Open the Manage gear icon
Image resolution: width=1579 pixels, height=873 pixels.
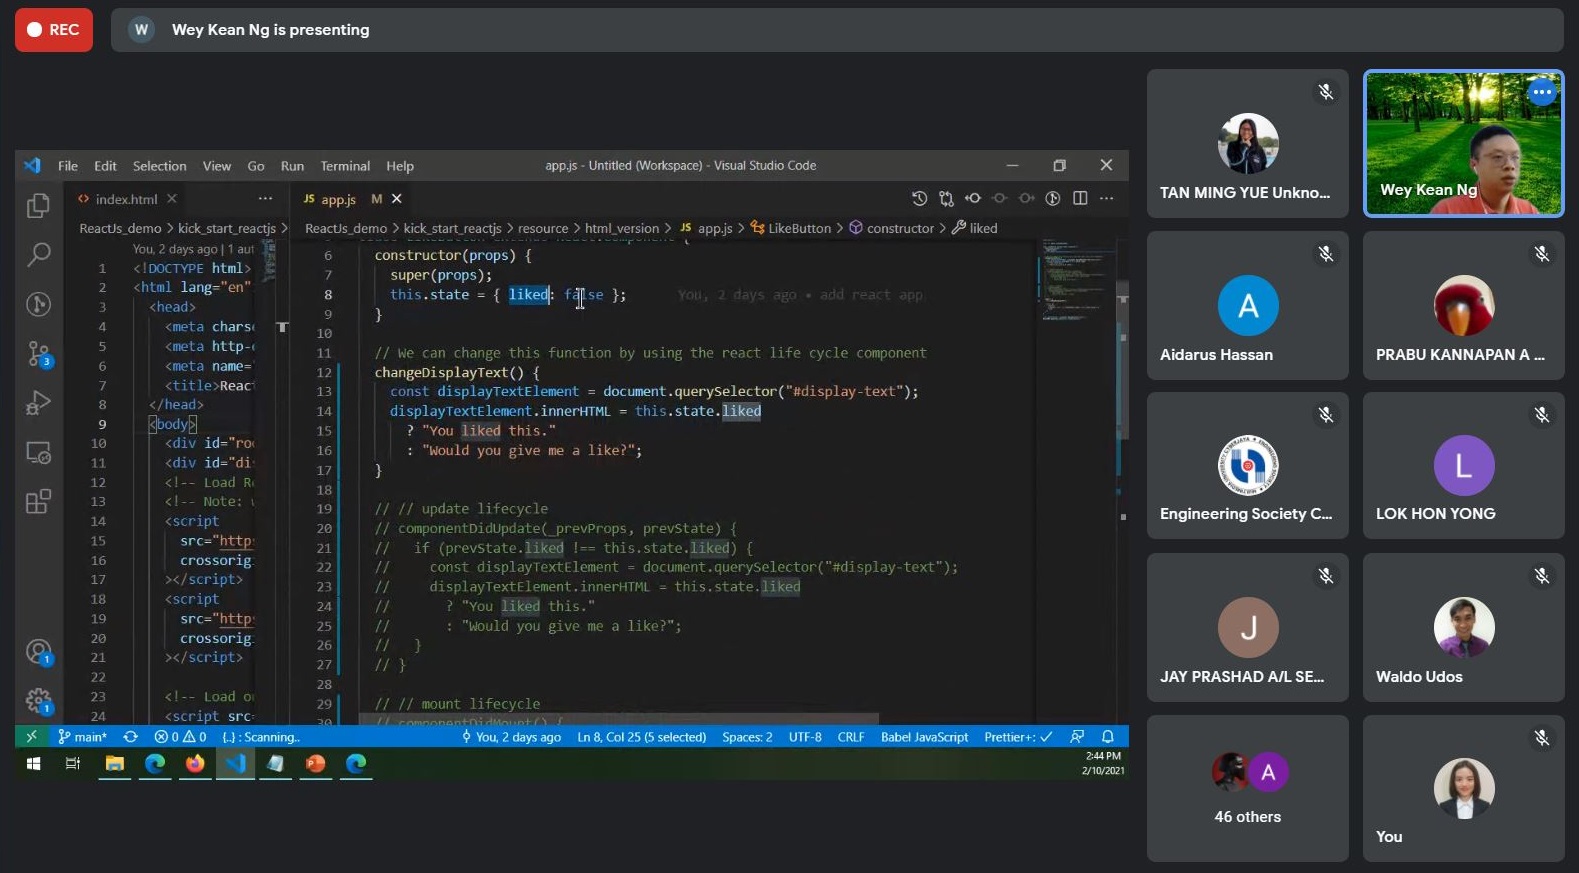click(38, 701)
